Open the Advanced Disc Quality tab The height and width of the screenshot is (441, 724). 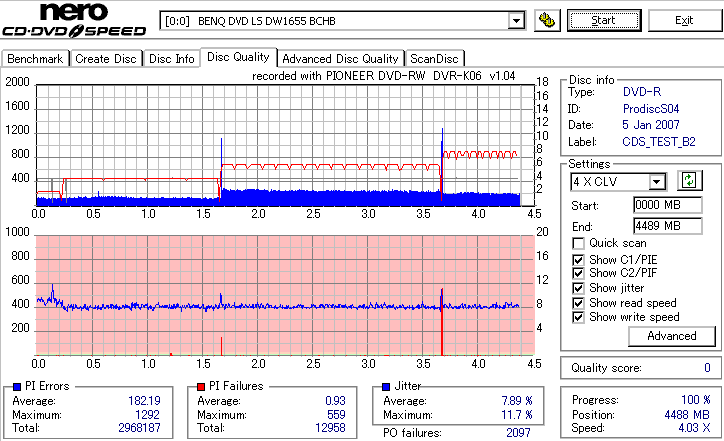(x=340, y=59)
